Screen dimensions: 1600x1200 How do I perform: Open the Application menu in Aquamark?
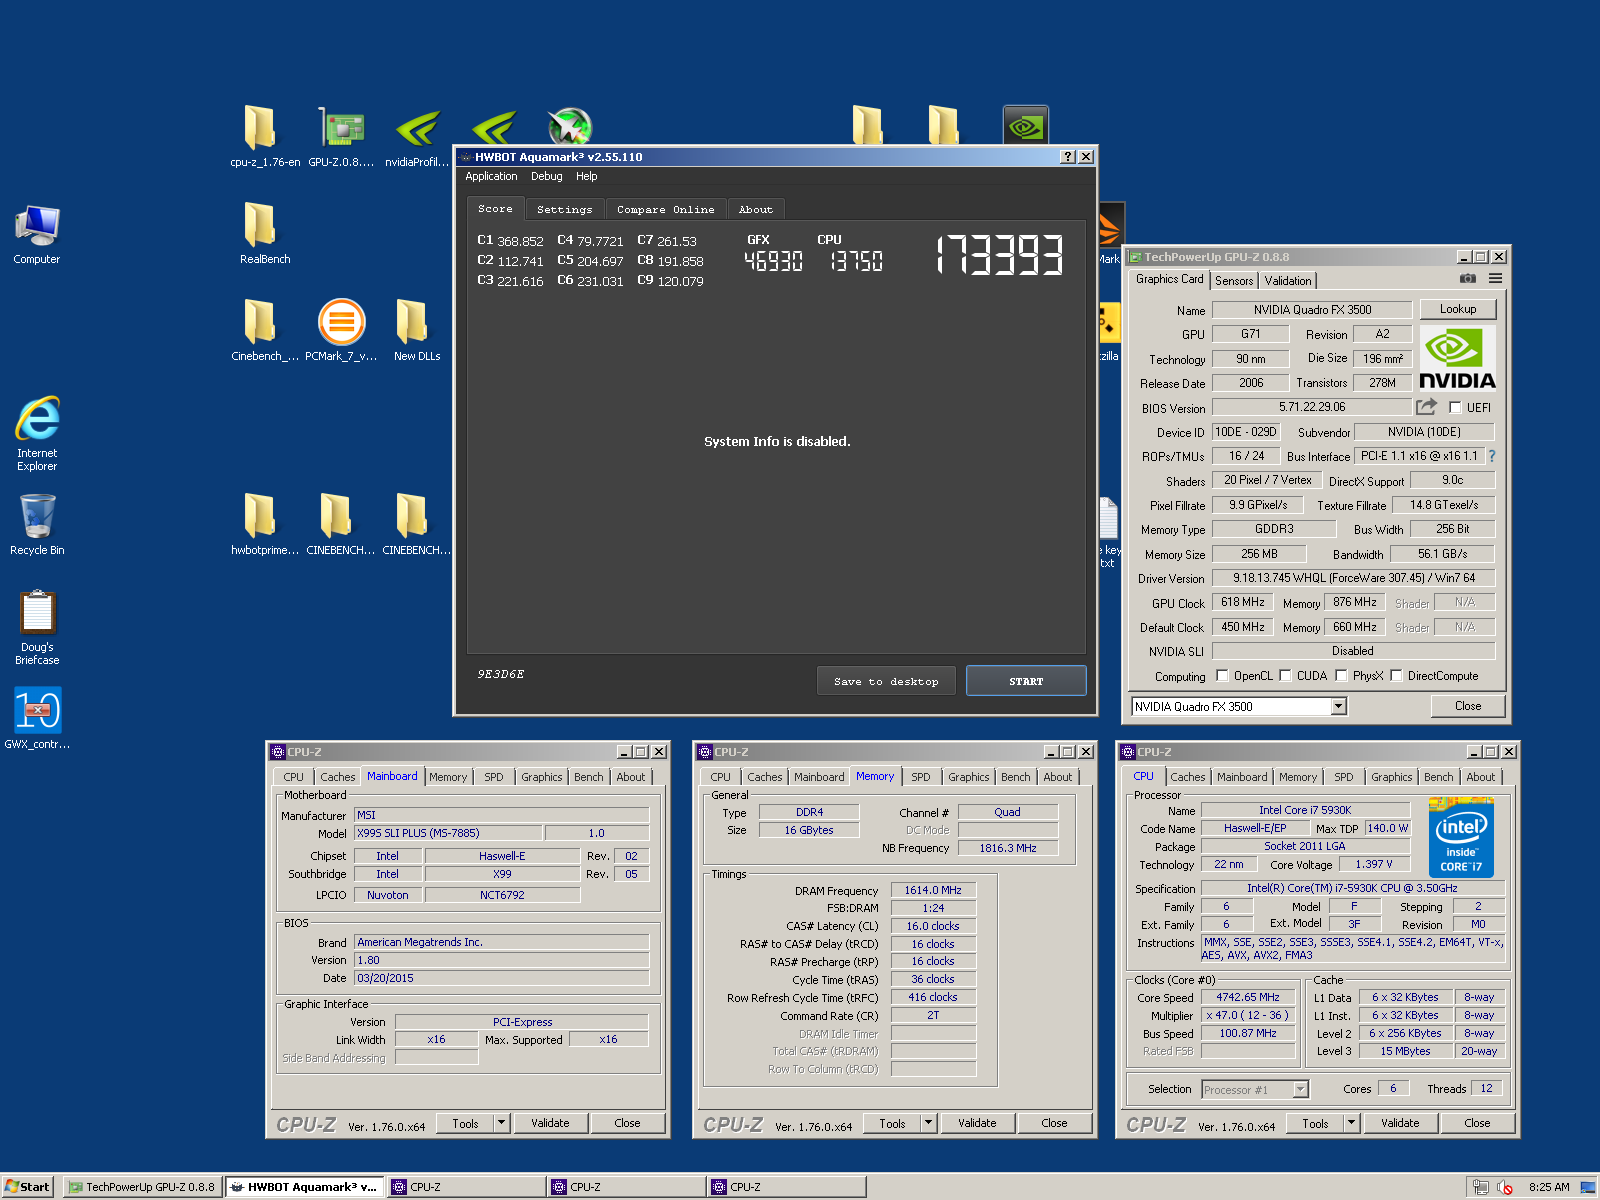coord(491,176)
